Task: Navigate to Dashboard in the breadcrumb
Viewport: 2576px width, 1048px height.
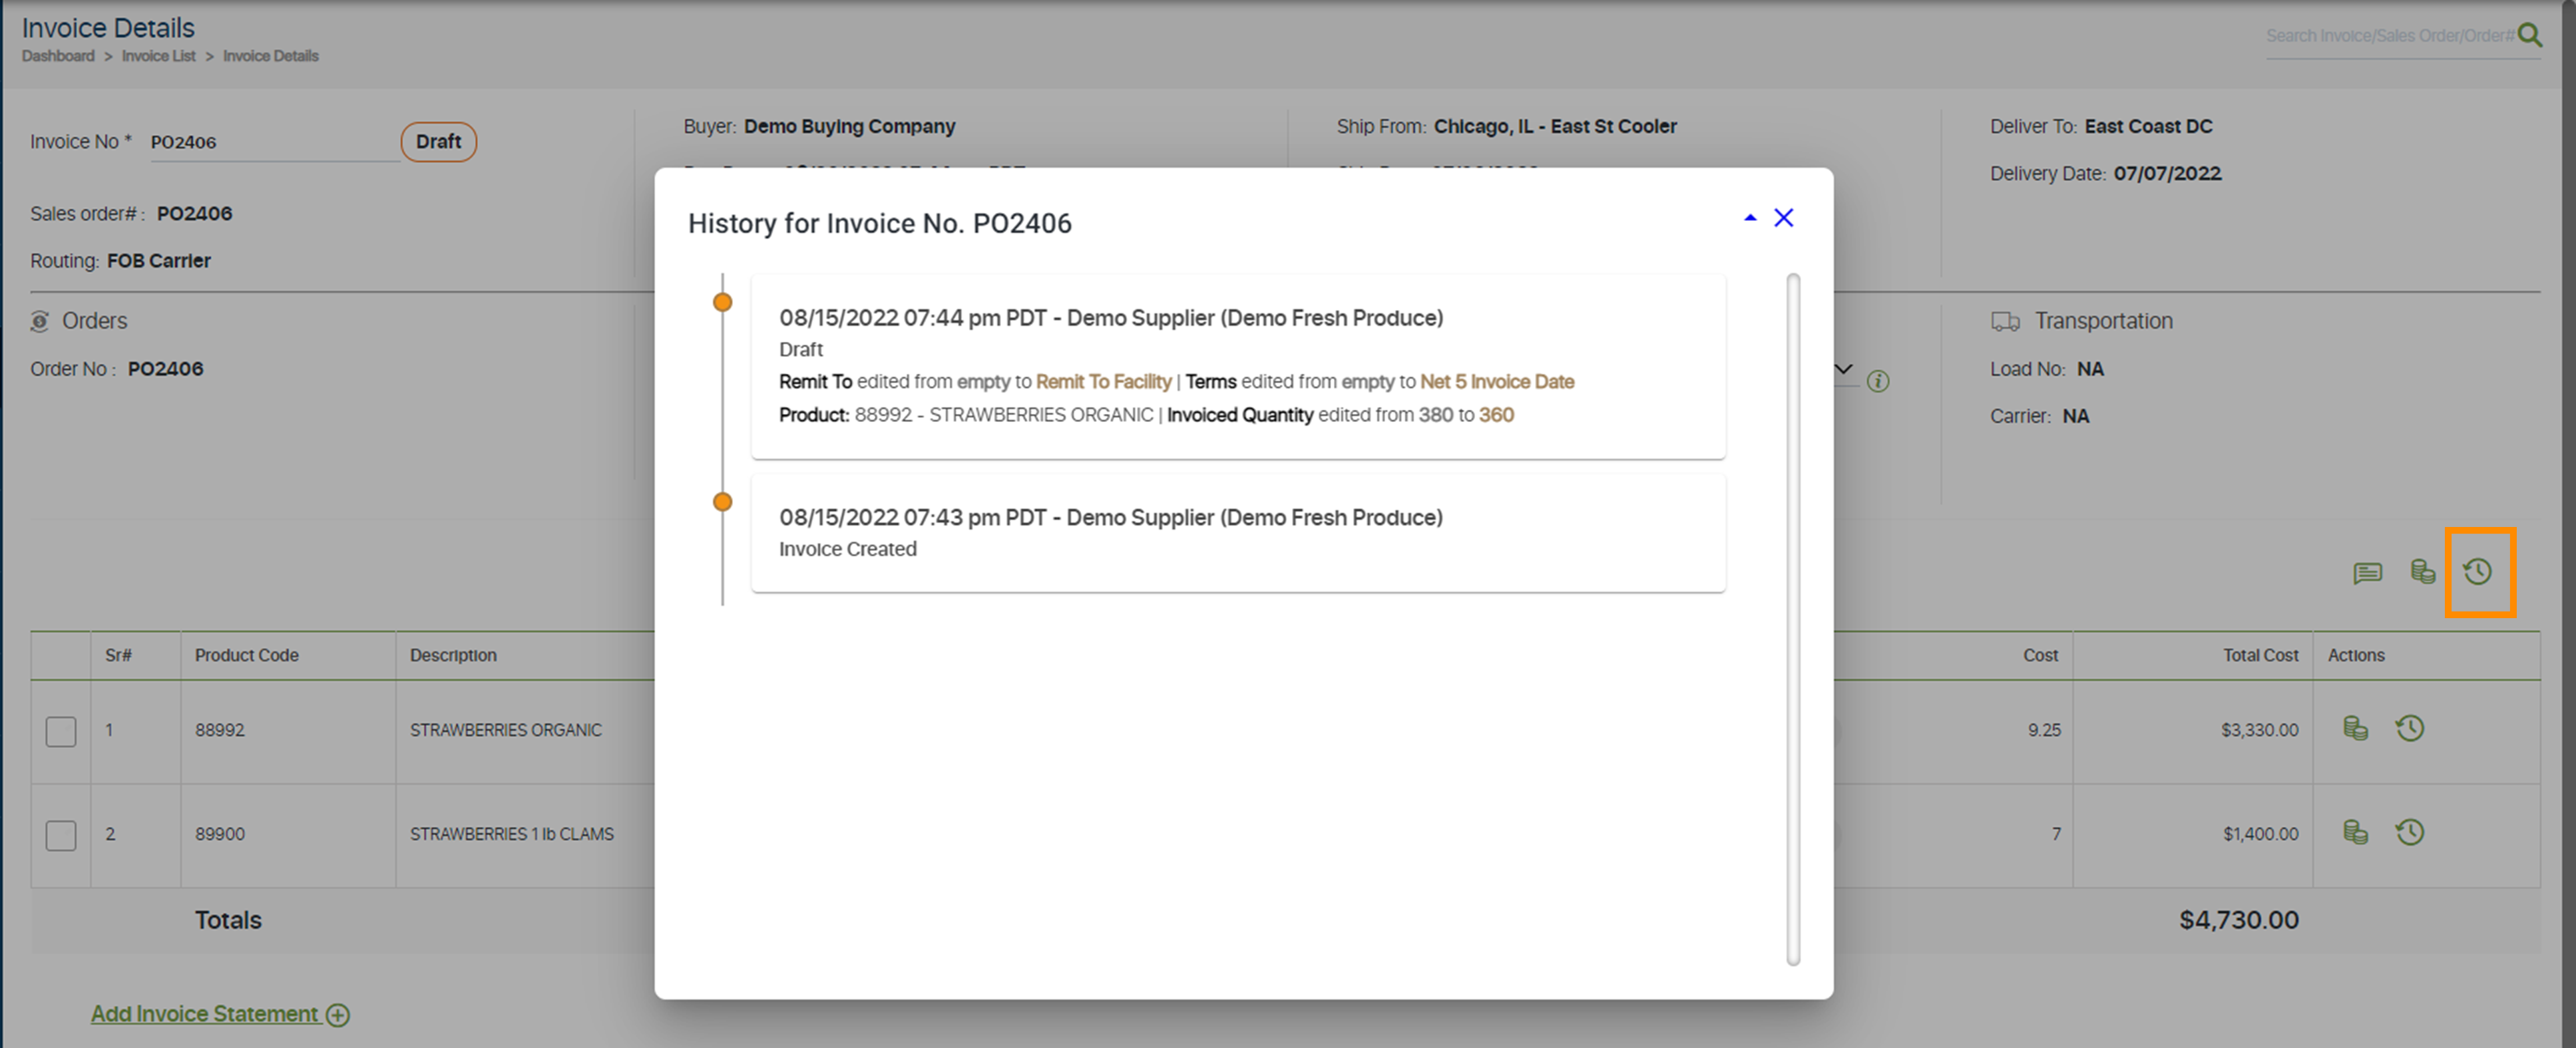Action: [57, 55]
